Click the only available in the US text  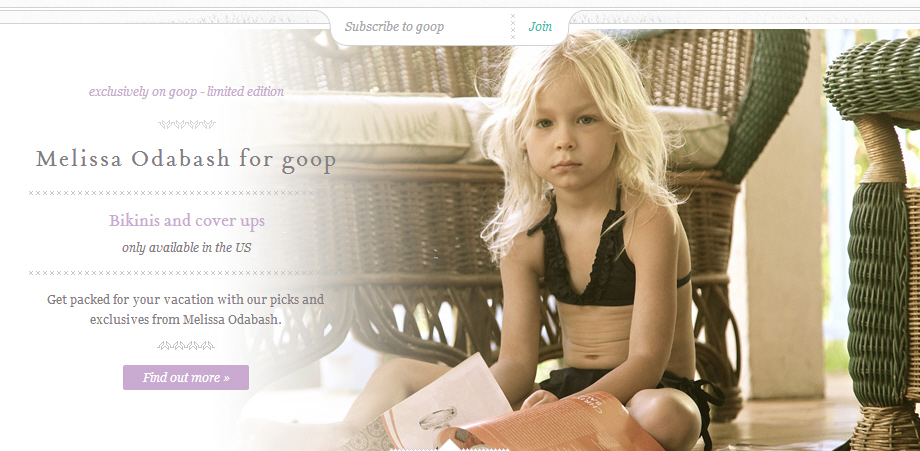187,247
